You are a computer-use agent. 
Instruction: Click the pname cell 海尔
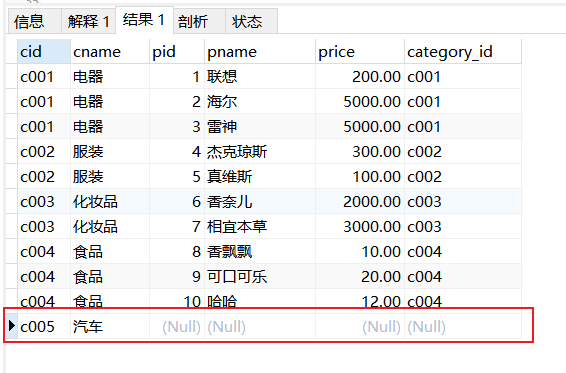(x=260, y=101)
